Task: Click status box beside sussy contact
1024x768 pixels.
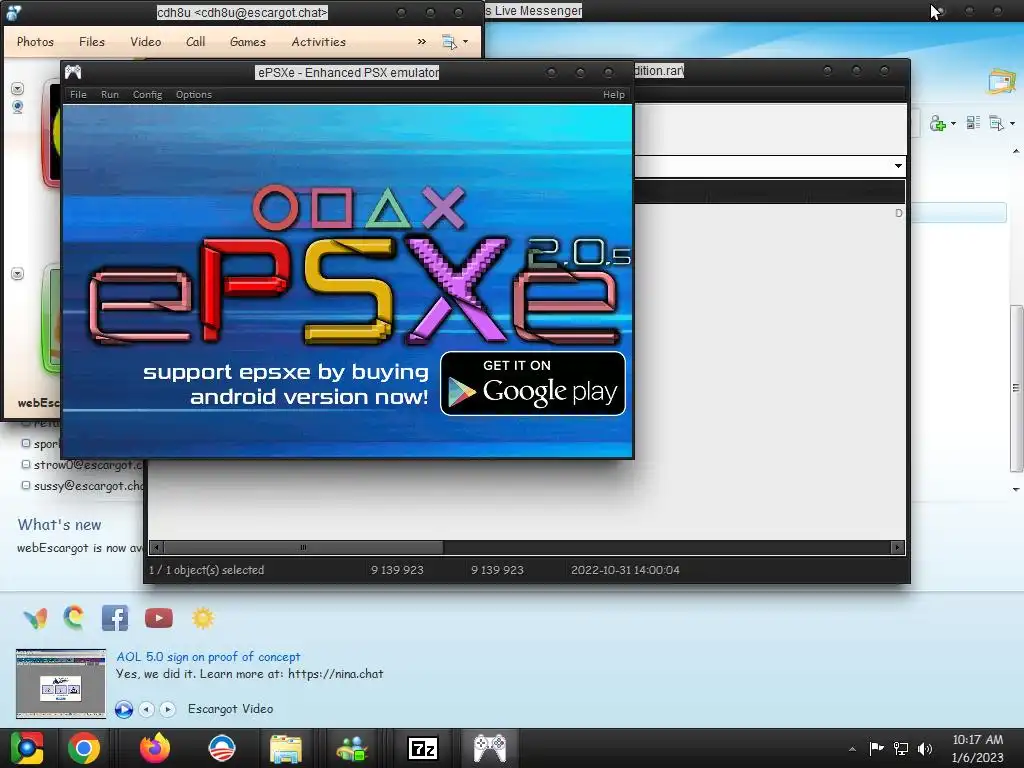Action: click(x=25, y=485)
